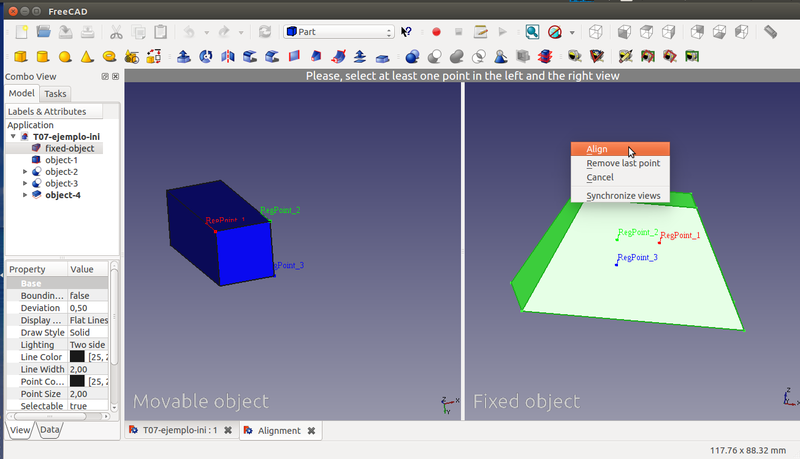Create a sphere with the Sphere tool
The width and height of the screenshot is (800, 459).
tap(65, 56)
